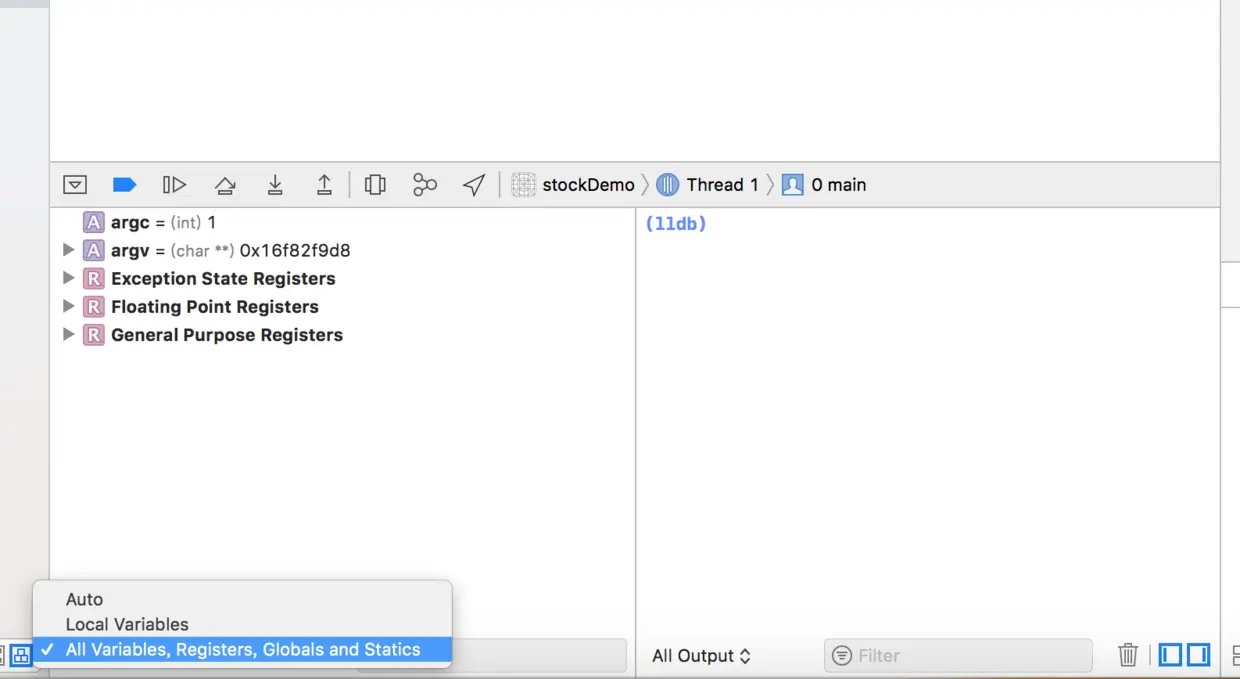This screenshot has height=679, width=1240.
Task: Select the stockDemo process breadcrumb
Action: (574, 185)
